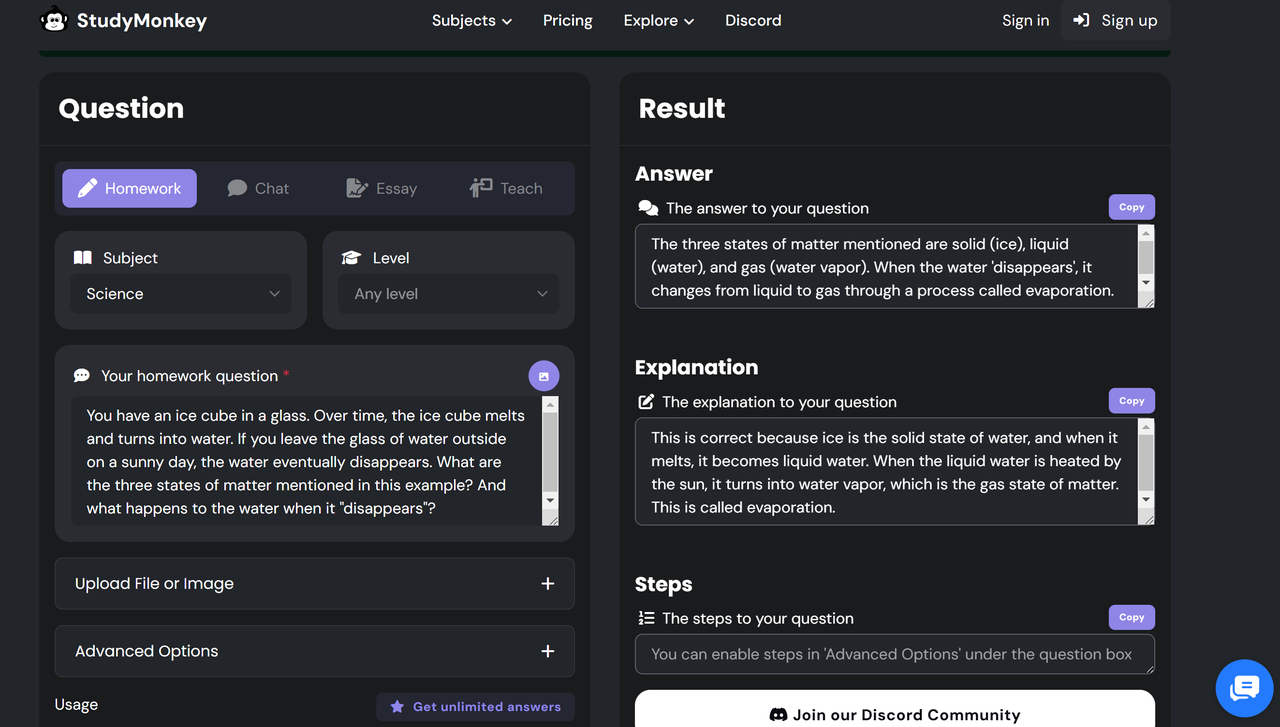Open the Level dropdown showing Any level

click(x=449, y=294)
